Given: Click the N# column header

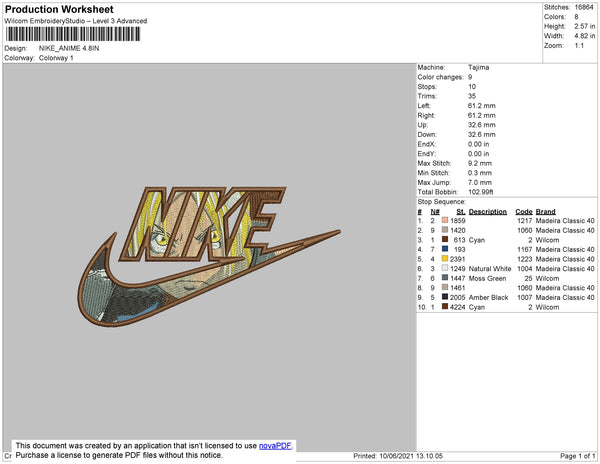Looking at the screenshot, I should pos(435,212).
